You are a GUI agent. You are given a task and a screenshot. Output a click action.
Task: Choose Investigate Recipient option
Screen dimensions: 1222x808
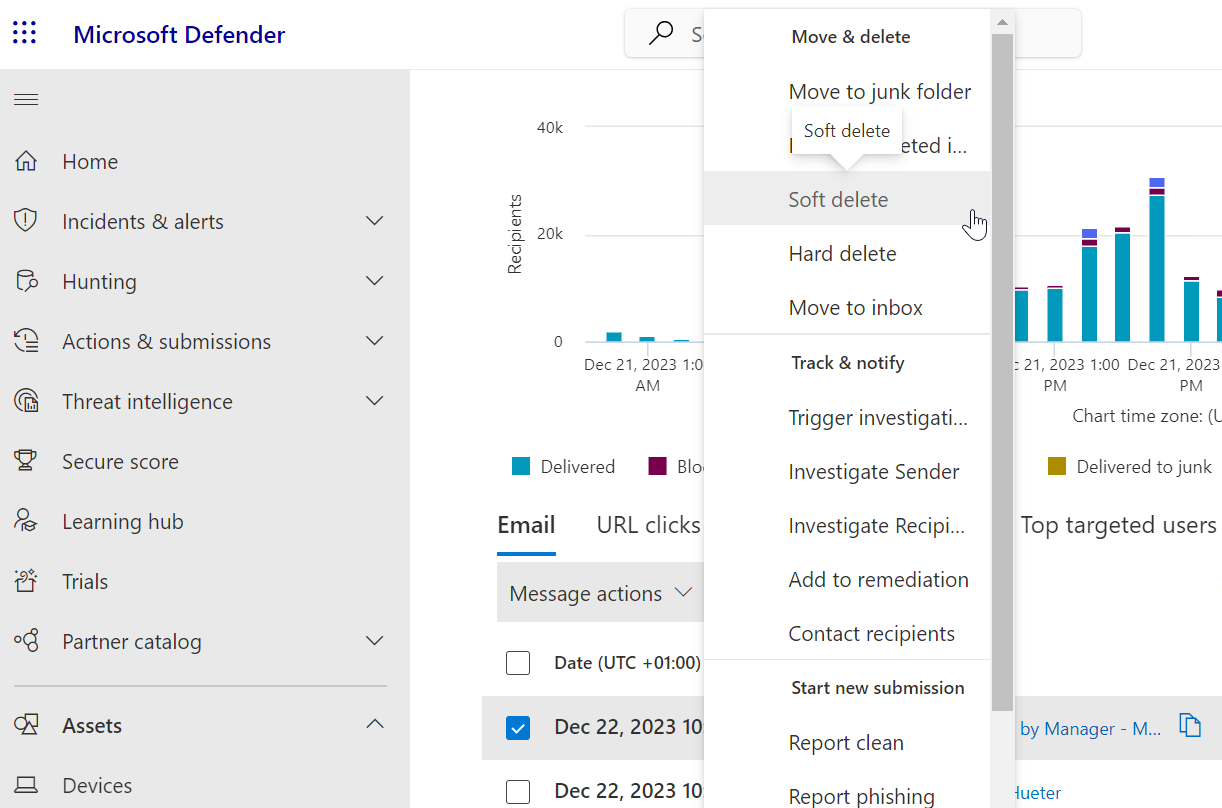tap(847, 526)
